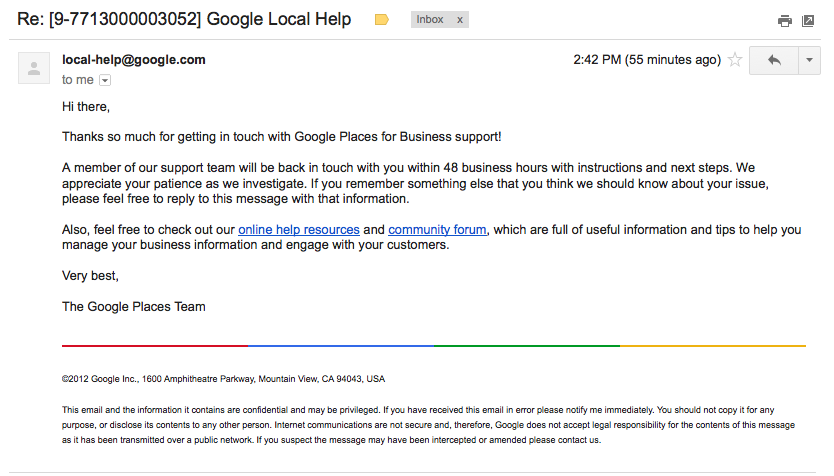Click "The Google Places Team" signature
The image size is (834, 476).
click(133, 307)
